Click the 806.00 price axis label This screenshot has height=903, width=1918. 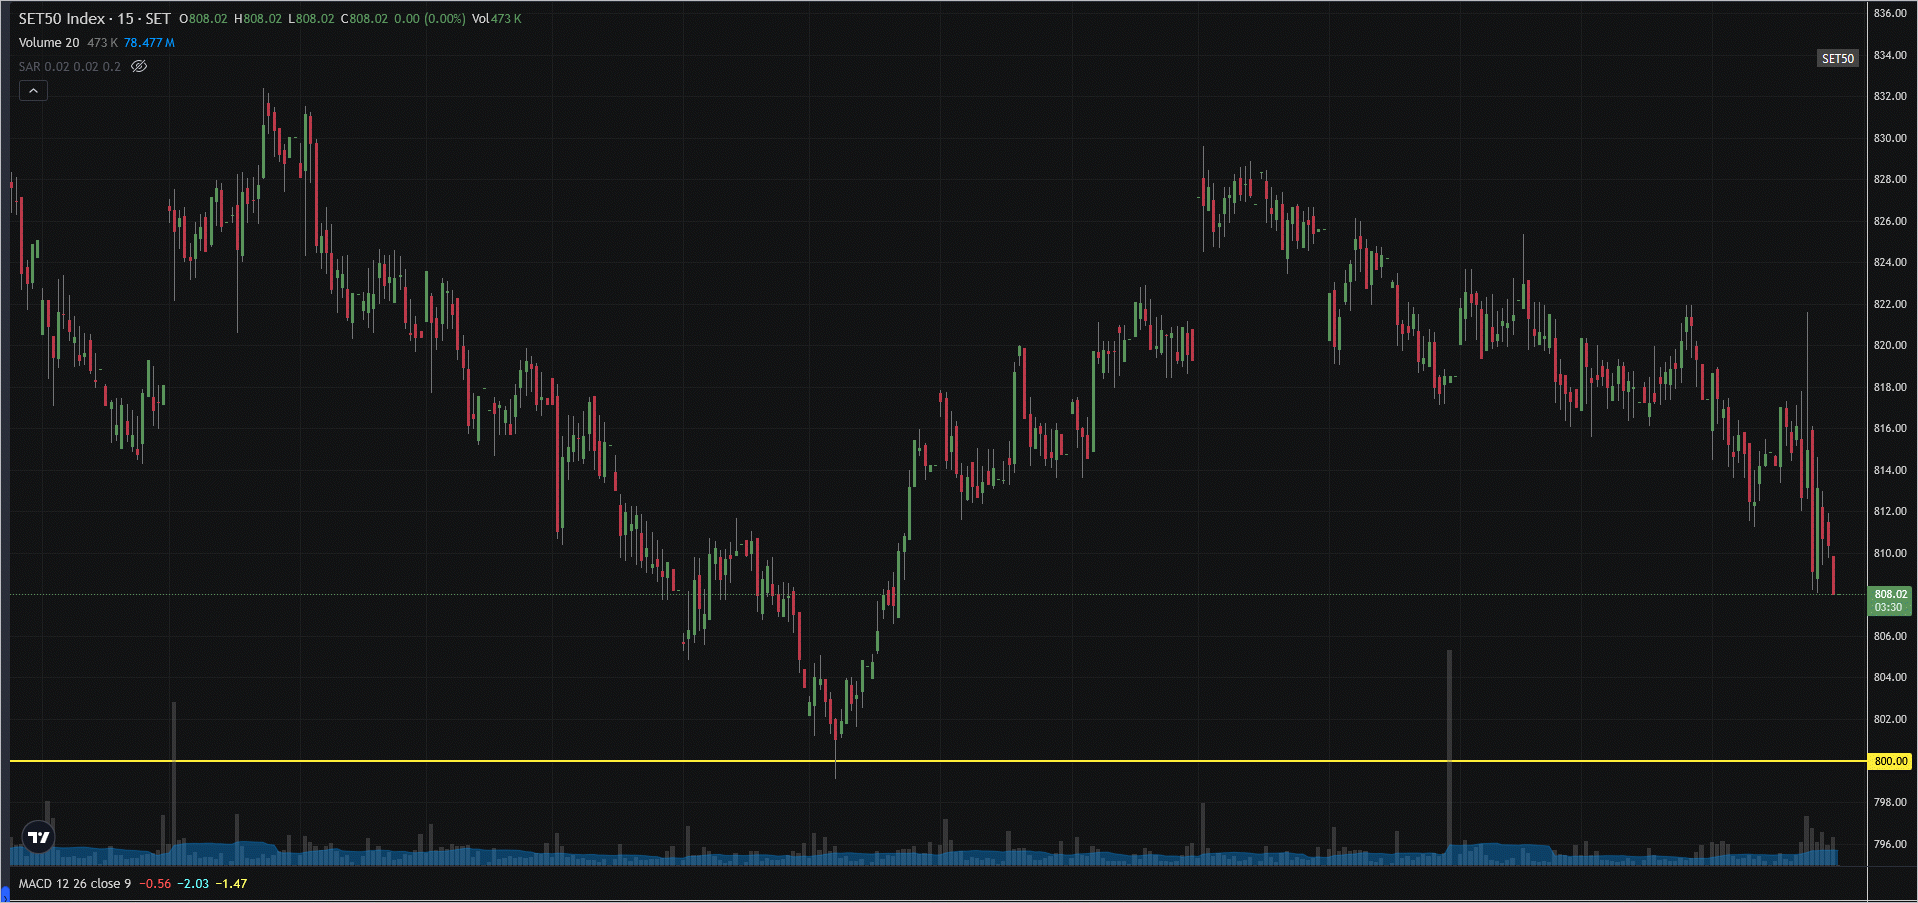point(1890,636)
